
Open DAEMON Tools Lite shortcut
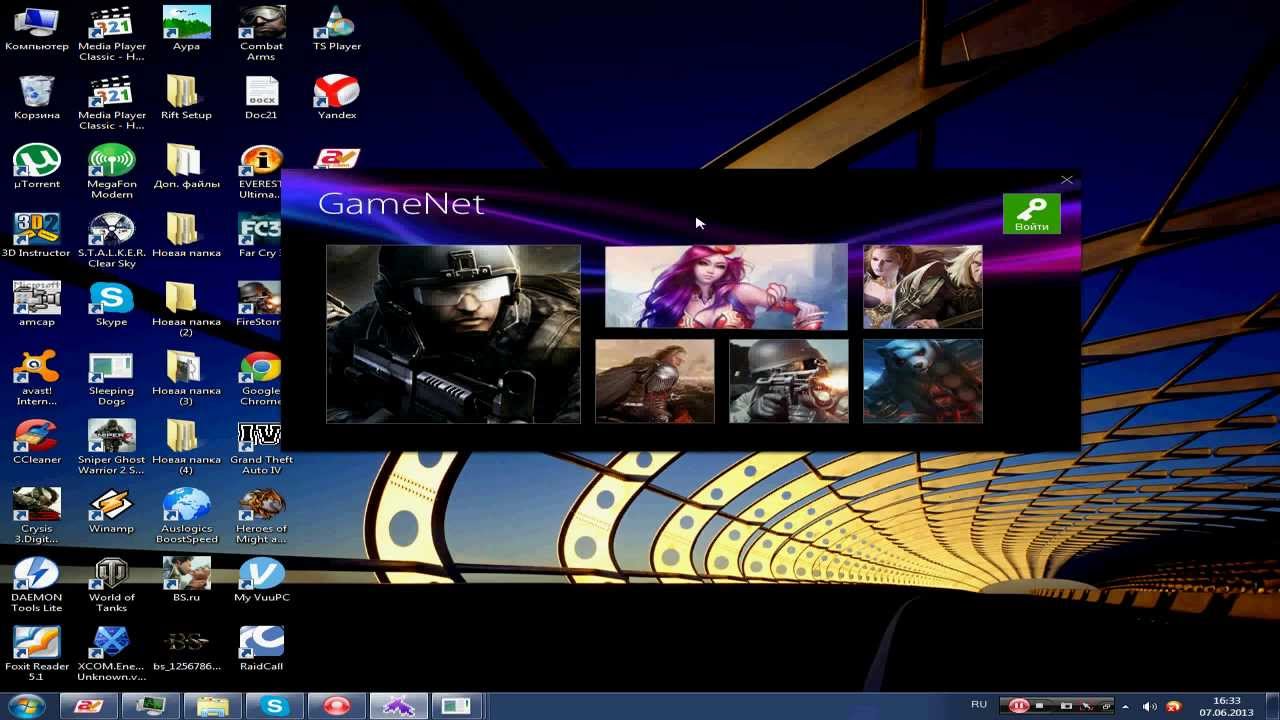(x=37, y=585)
